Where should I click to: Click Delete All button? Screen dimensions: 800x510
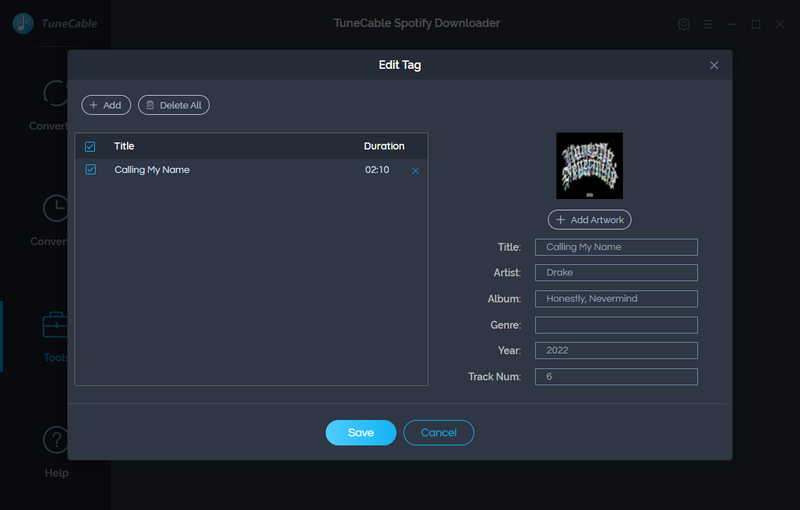pos(174,105)
